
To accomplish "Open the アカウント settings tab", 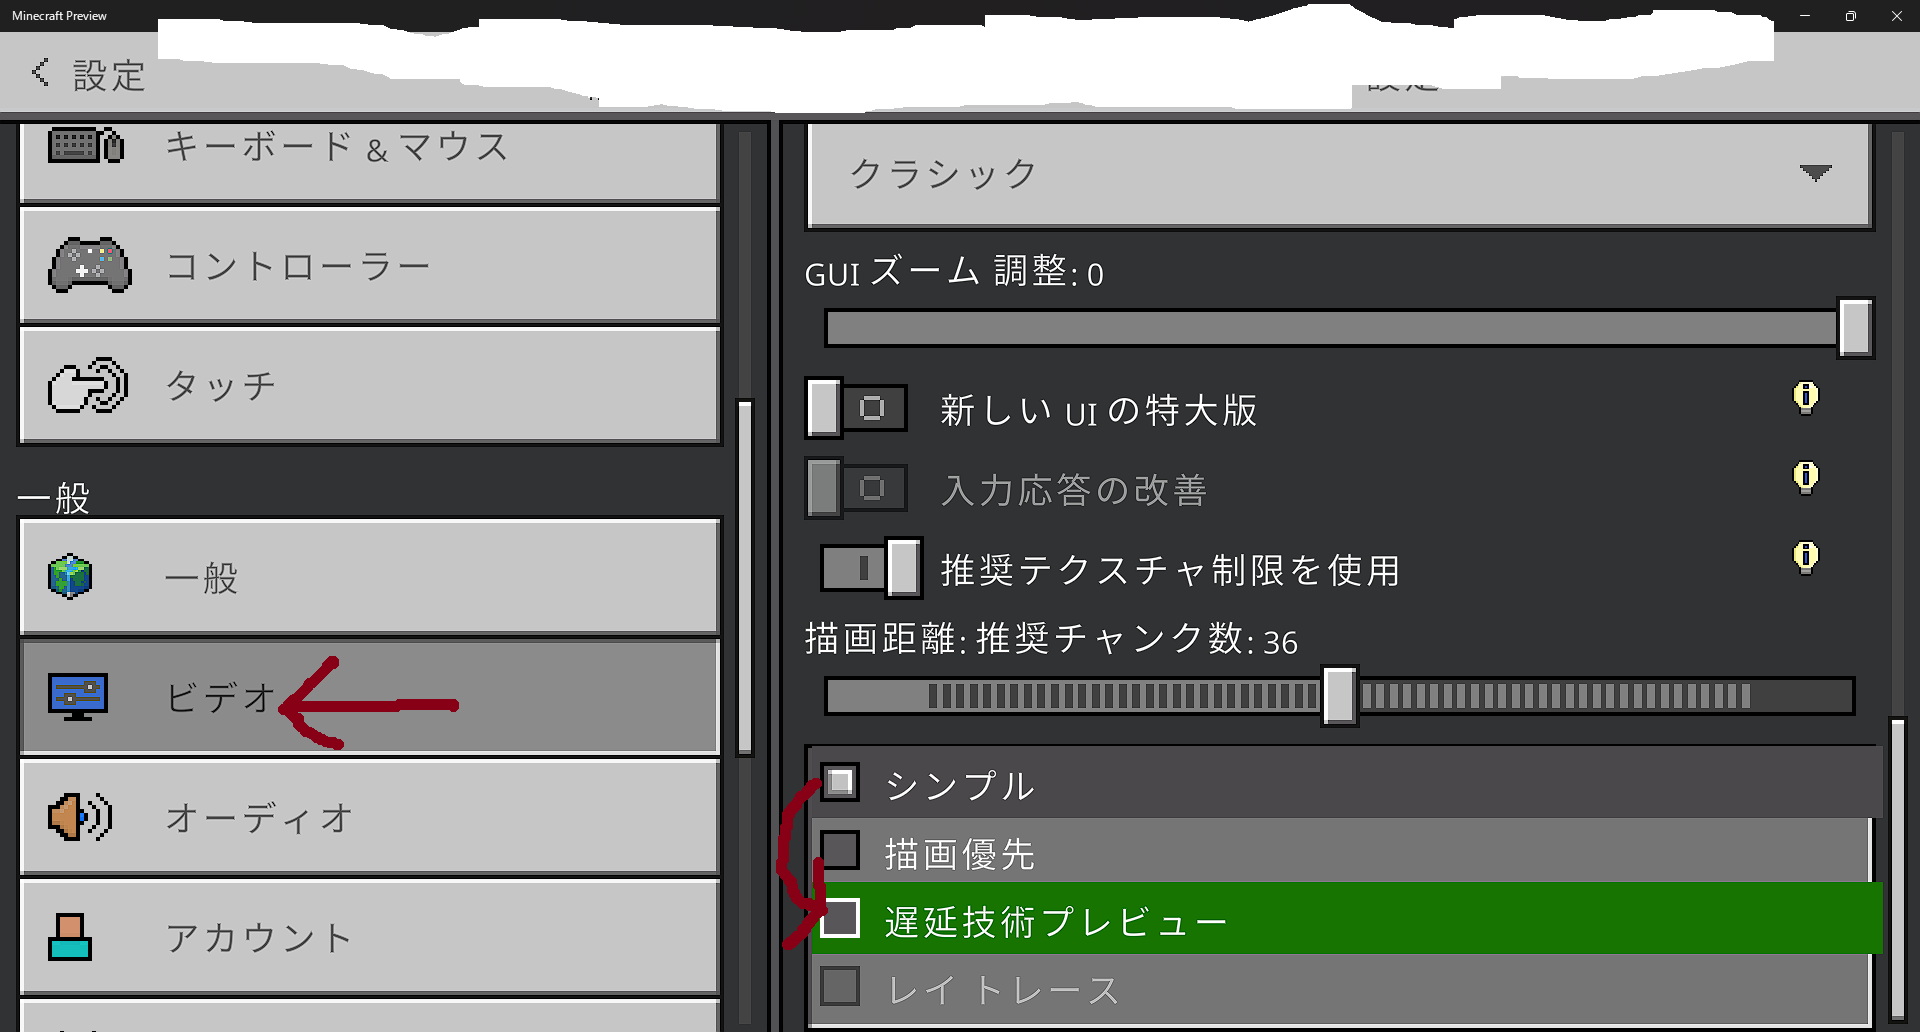I will pyautogui.click(x=370, y=937).
